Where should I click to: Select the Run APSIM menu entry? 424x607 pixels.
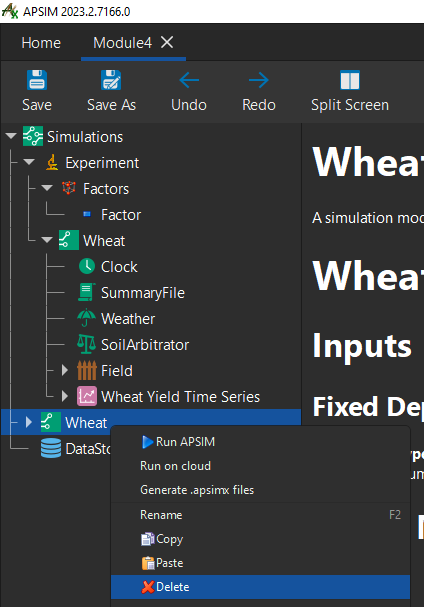click(260, 442)
